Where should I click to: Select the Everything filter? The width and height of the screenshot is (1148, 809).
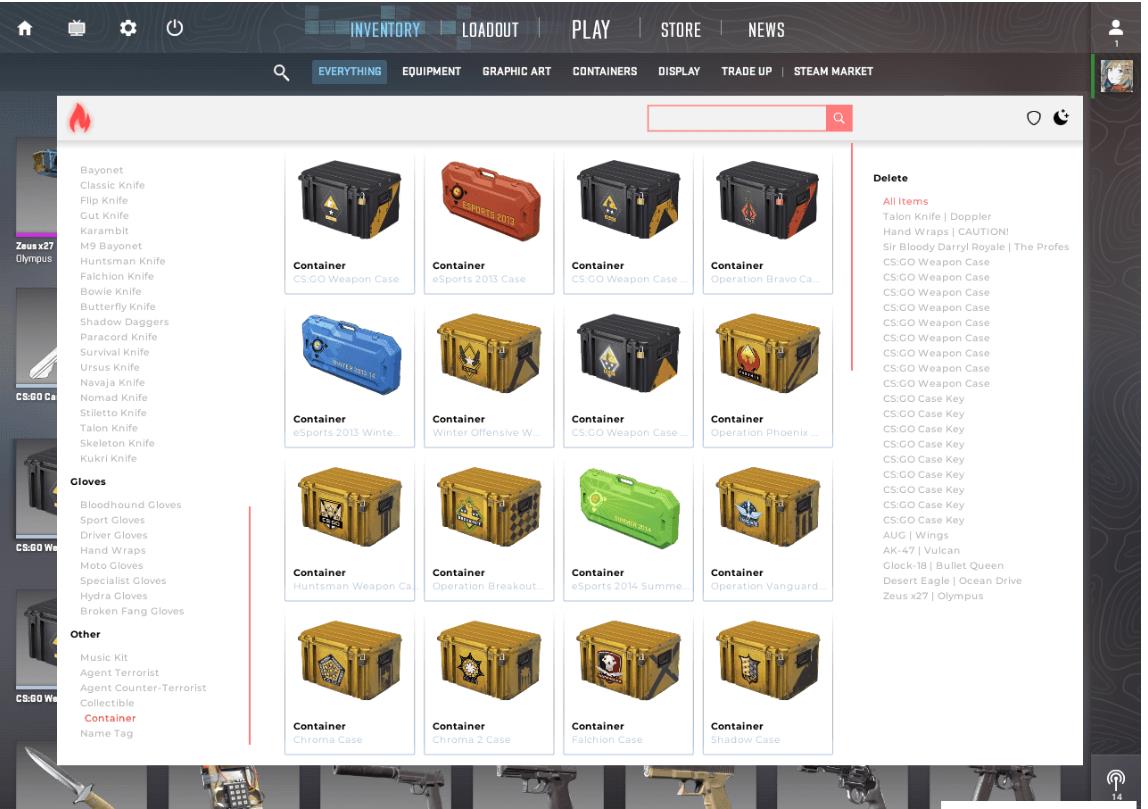(349, 71)
